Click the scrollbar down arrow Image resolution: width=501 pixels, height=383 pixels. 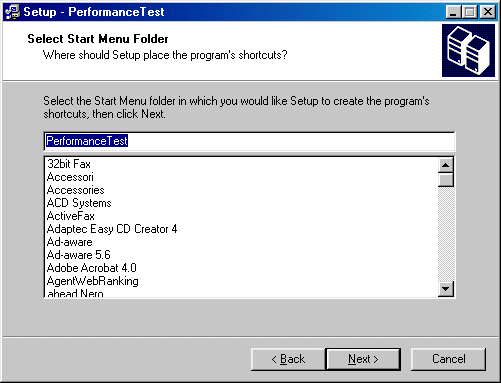pos(446,289)
